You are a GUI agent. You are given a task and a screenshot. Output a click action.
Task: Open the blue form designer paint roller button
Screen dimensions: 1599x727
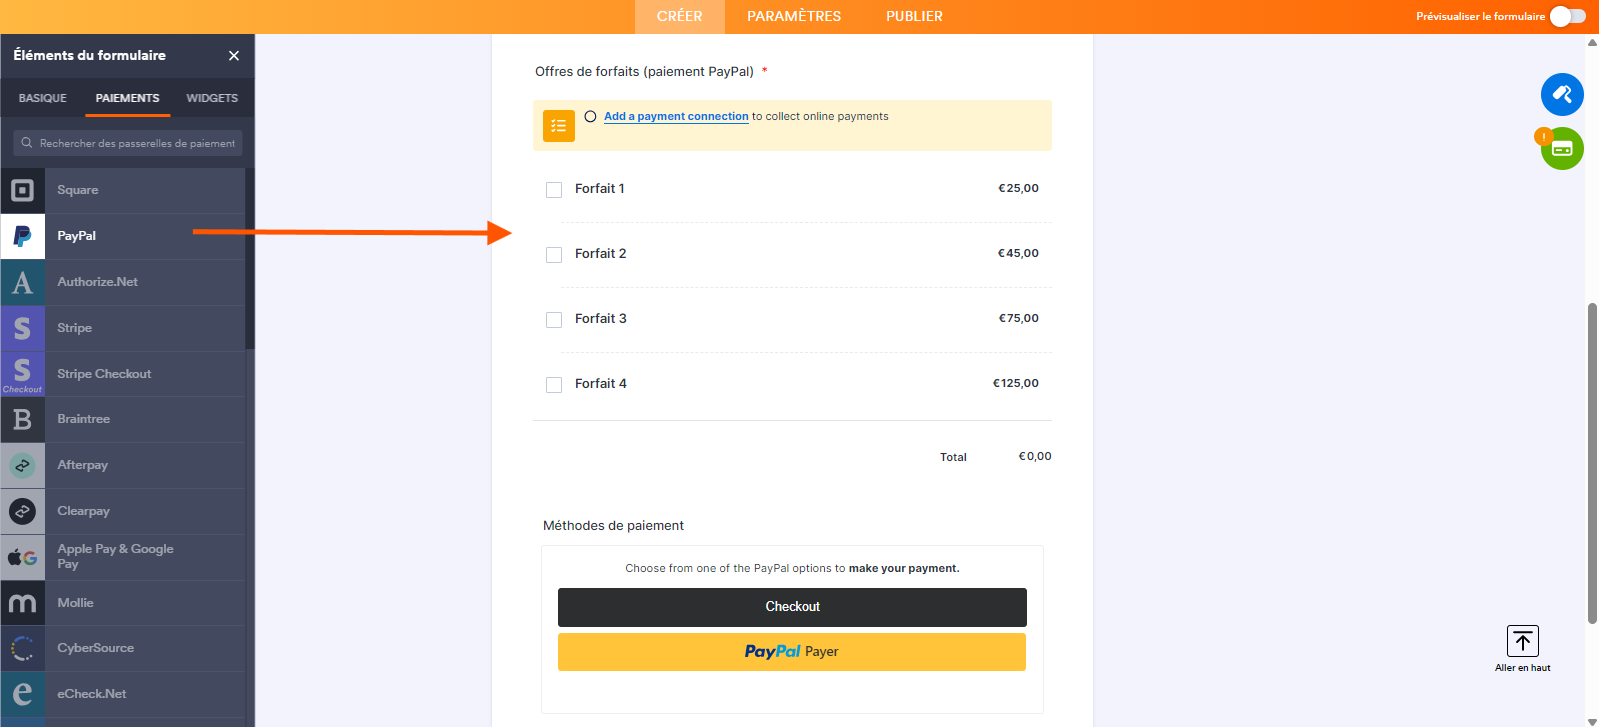pyautogui.click(x=1561, y=95)
